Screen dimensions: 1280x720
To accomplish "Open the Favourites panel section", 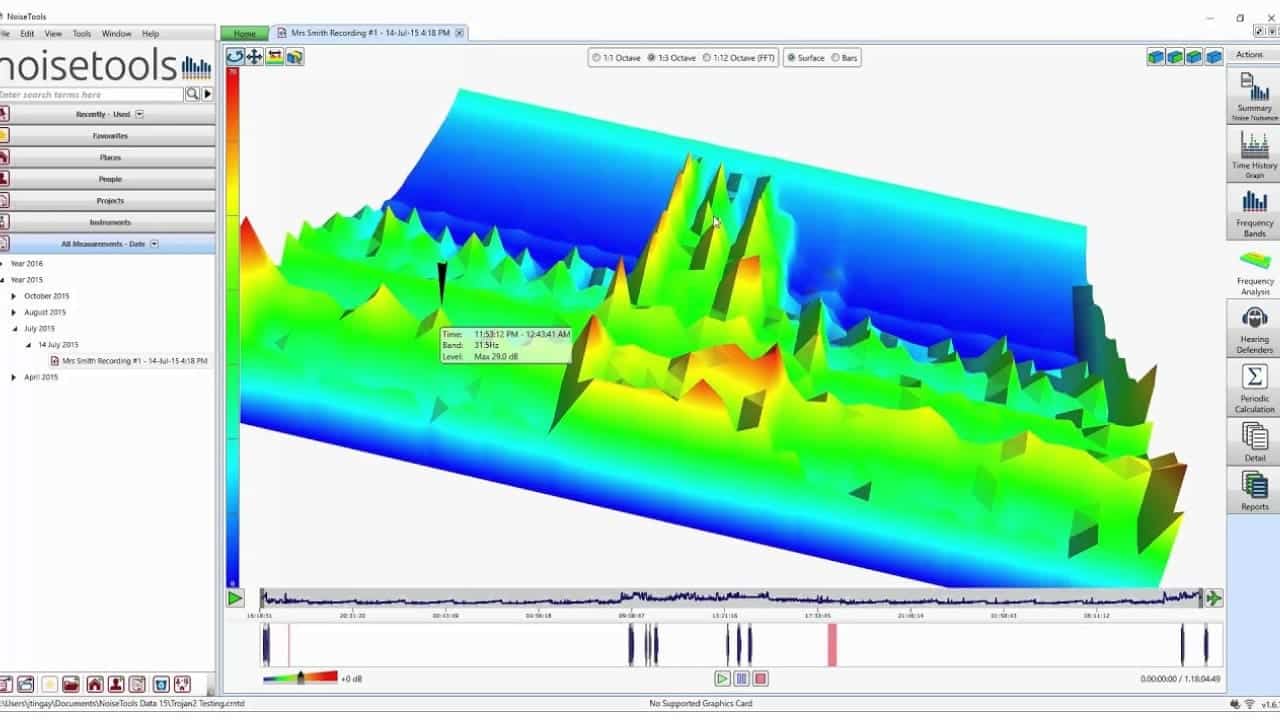I will pyautogui.click(x=108, y=135).
